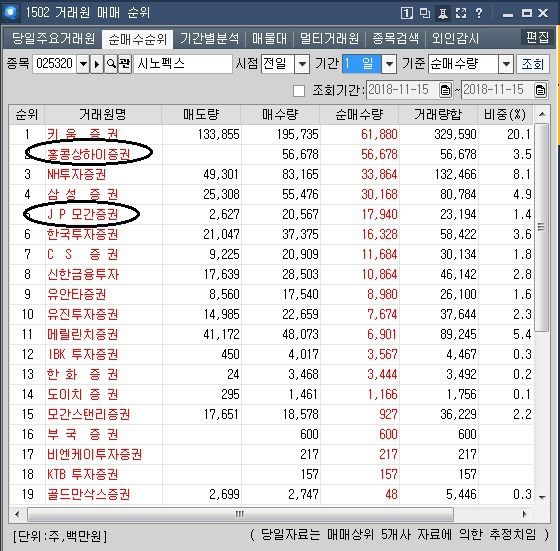This screenshot has width=560, height=551.
Task: Select the 모간스탠리증권 row name
Action: click(89, 414)
